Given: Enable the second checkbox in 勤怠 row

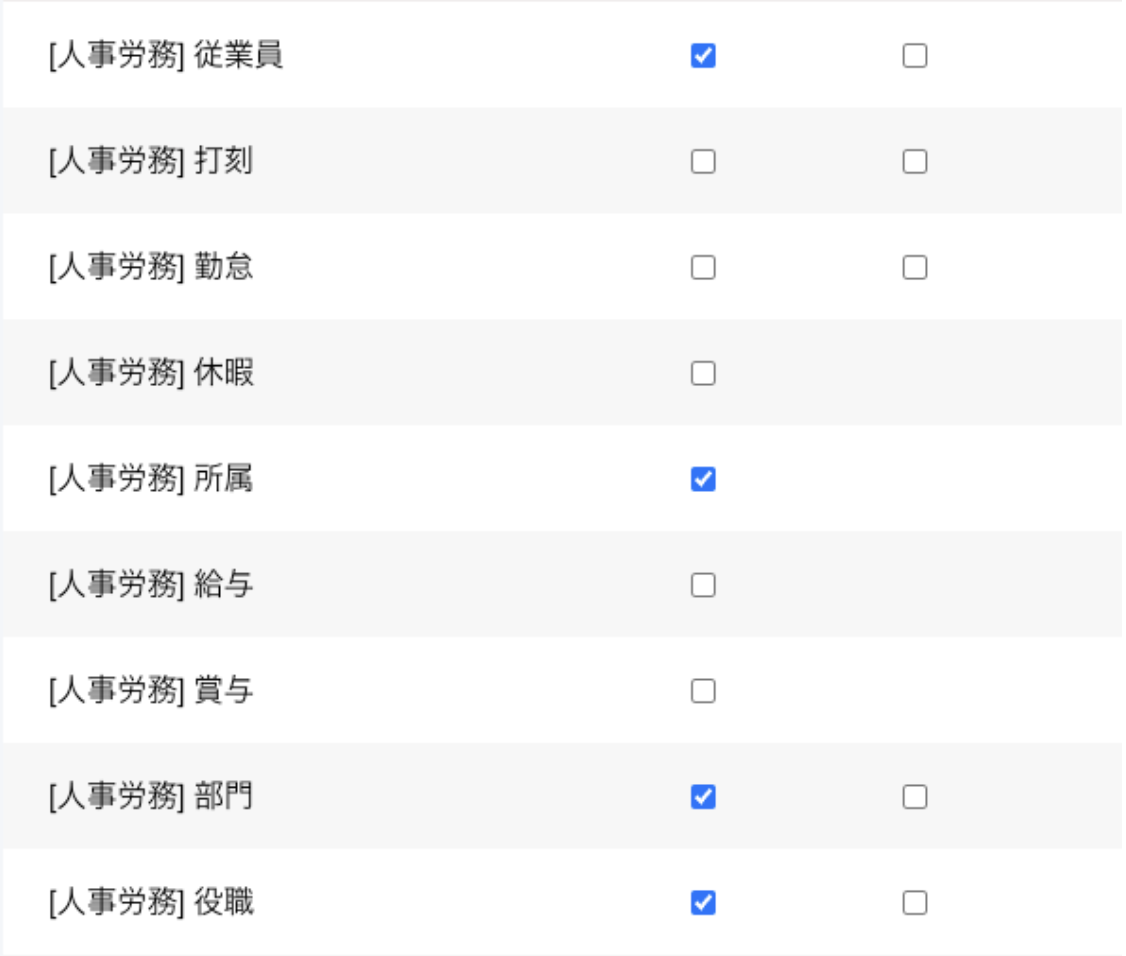Looking at the screenshot, I should pos(914,268).
